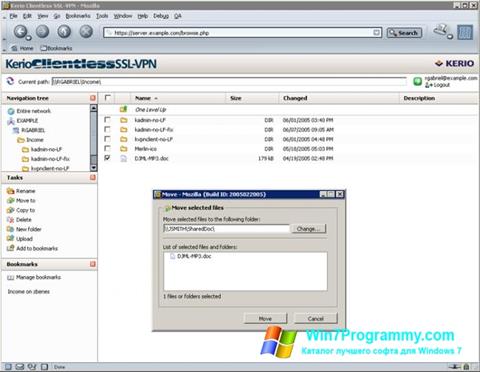The height and width of the screenshot is (372, 480).
Task: Open the Help menu
Action: (143, 16)
